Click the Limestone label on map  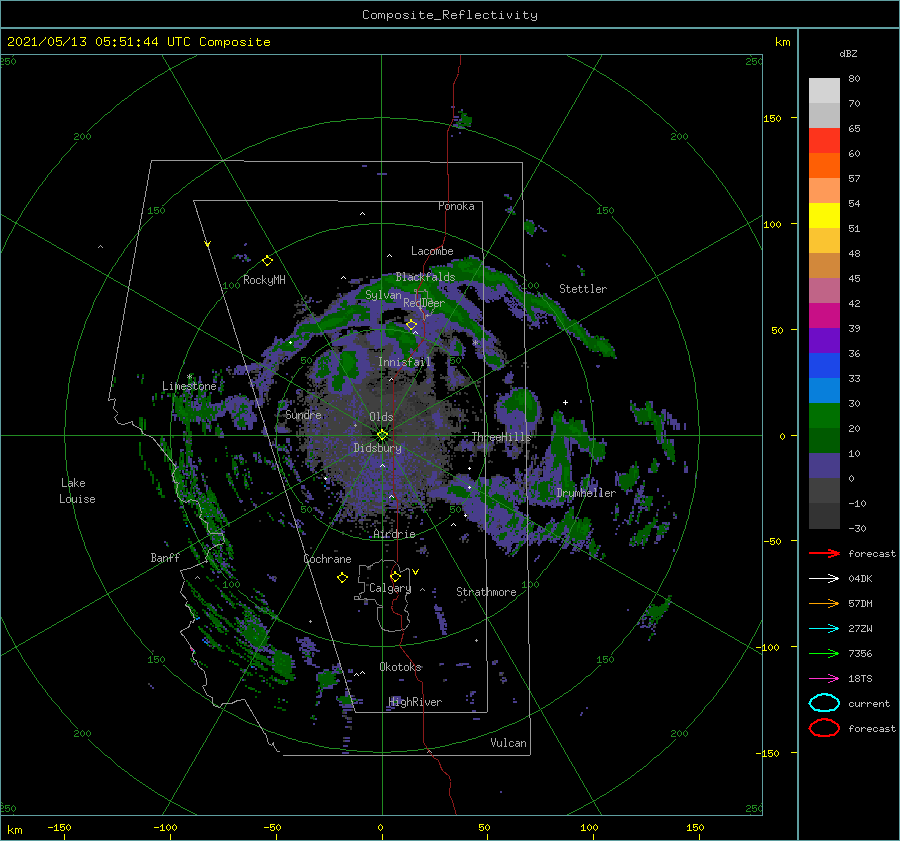(x=189, y=386)
